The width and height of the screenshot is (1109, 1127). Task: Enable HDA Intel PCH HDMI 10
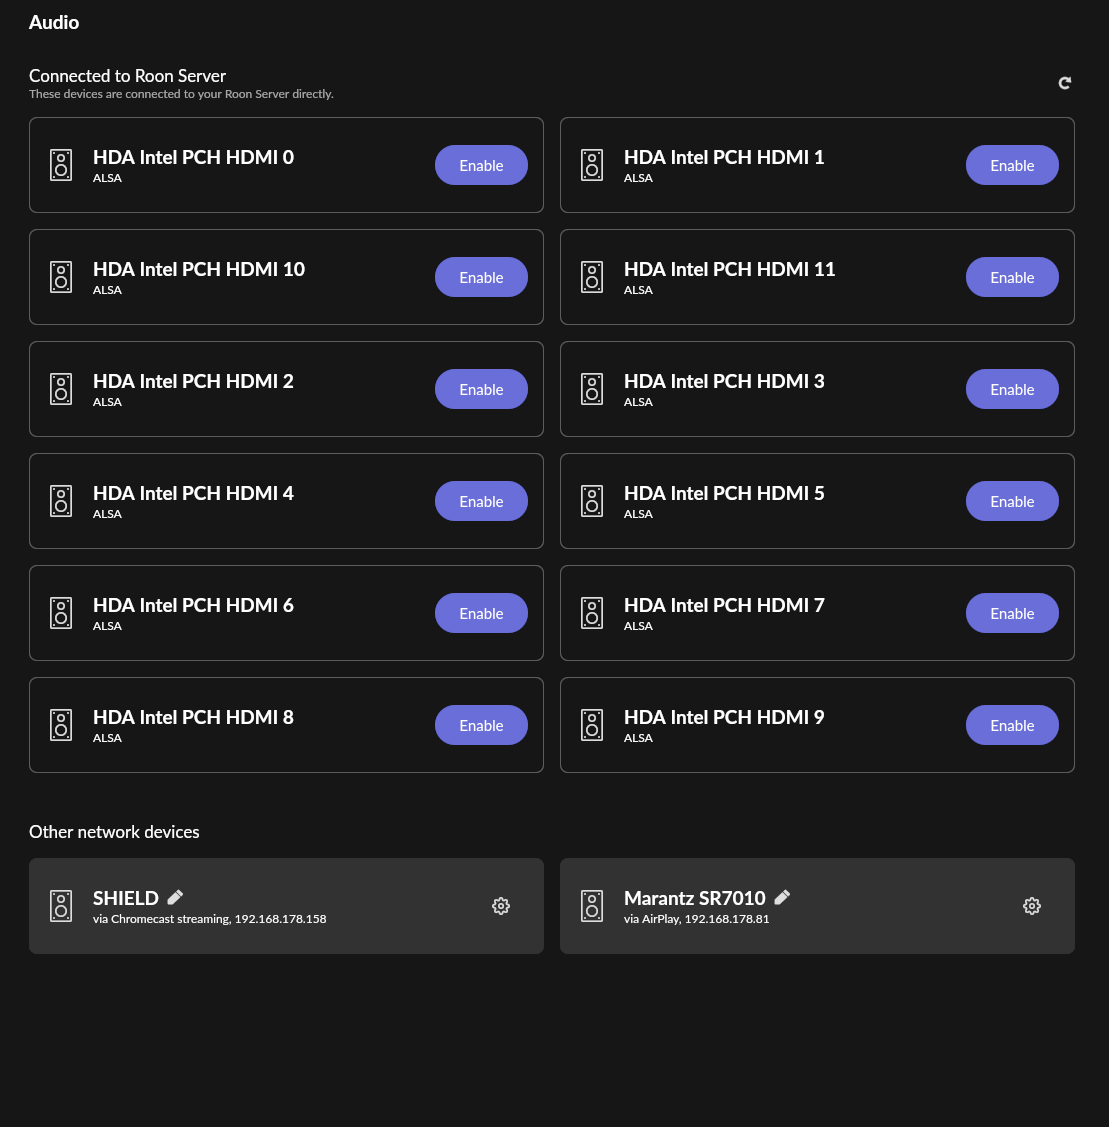click(x=482, y=277)
